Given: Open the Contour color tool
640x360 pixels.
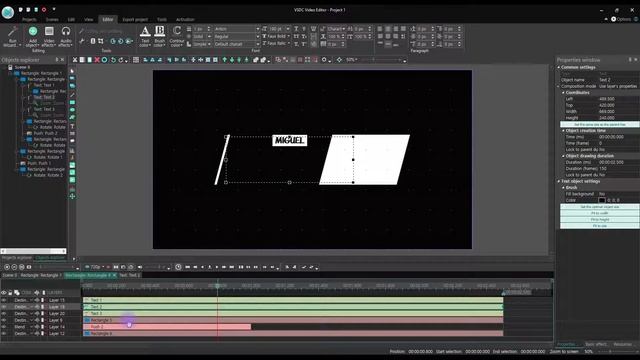Looking at the screenshot, I should click(x=177, y=36).
